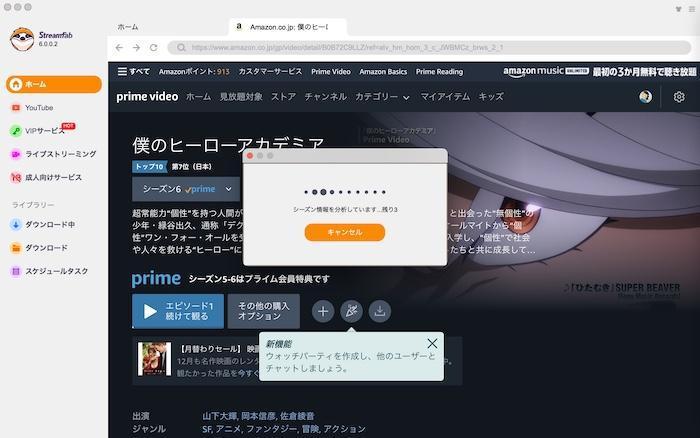
Task: Open the 冒険 genre link
Action: coord(310,429)
